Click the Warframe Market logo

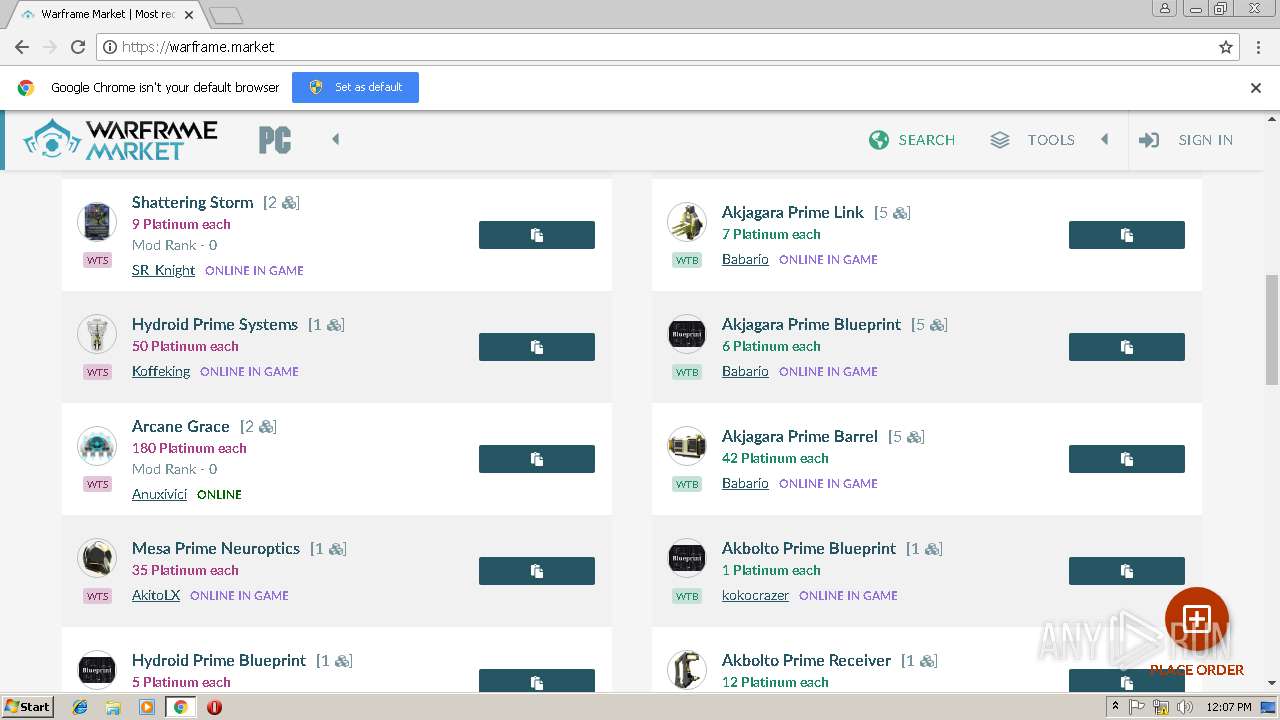tap(120, 140)
